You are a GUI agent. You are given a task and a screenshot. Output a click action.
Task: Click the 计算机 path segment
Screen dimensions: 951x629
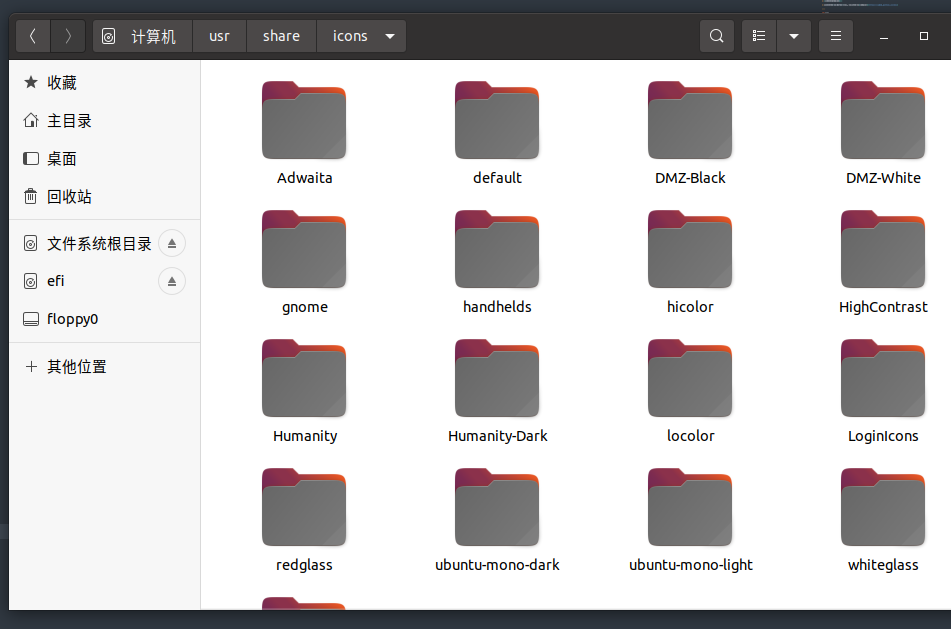pyautogui.click(x=143, y=36)
